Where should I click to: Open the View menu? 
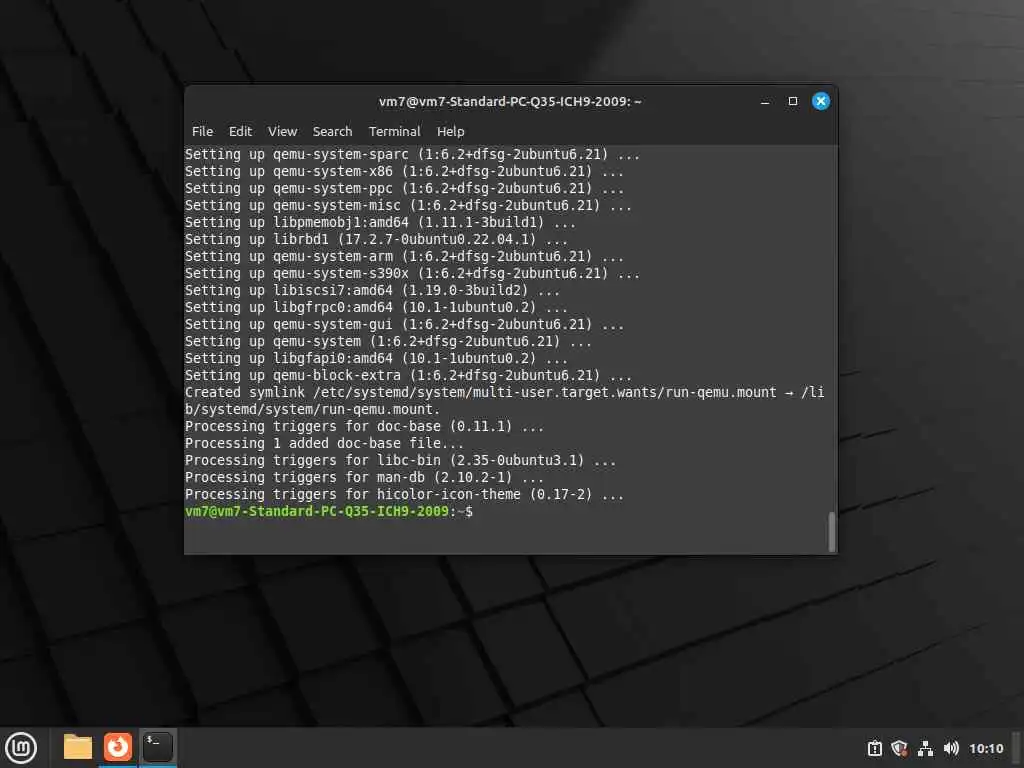[282, 131]
